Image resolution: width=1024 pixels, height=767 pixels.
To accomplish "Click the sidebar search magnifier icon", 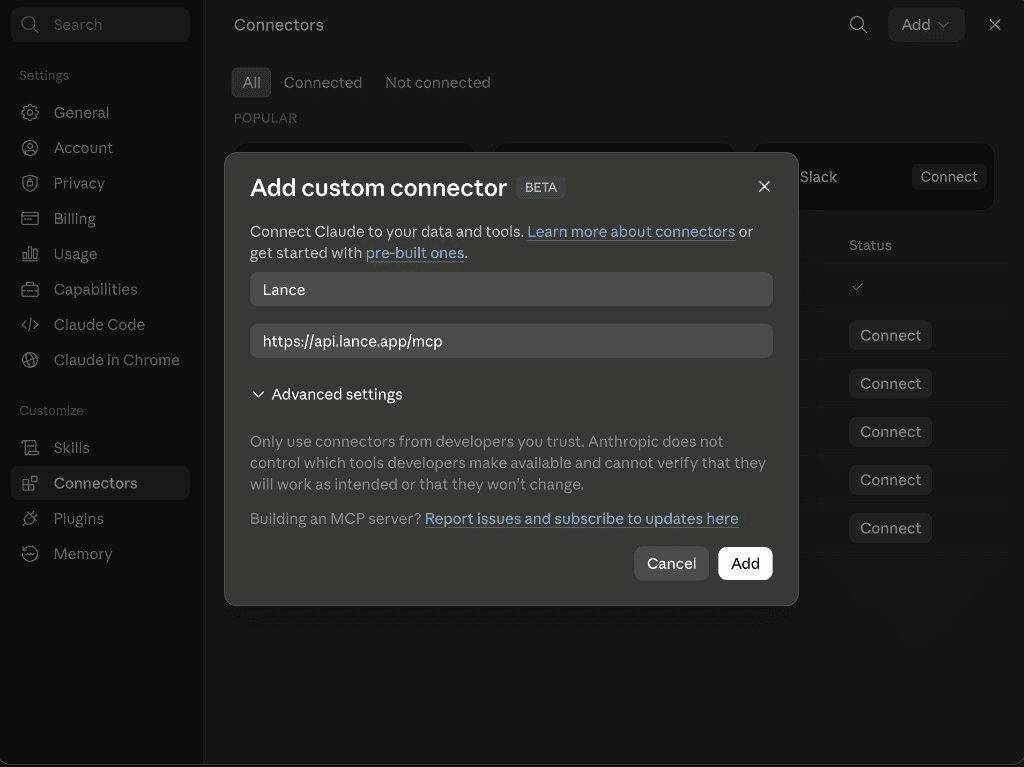I will point(29,25).
